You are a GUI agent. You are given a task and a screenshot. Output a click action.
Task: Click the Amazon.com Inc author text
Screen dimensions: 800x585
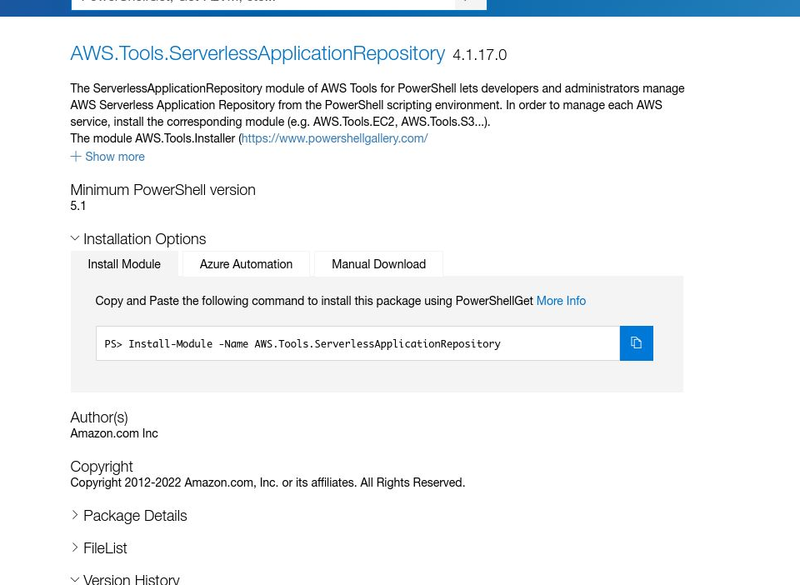click(114, 434)
